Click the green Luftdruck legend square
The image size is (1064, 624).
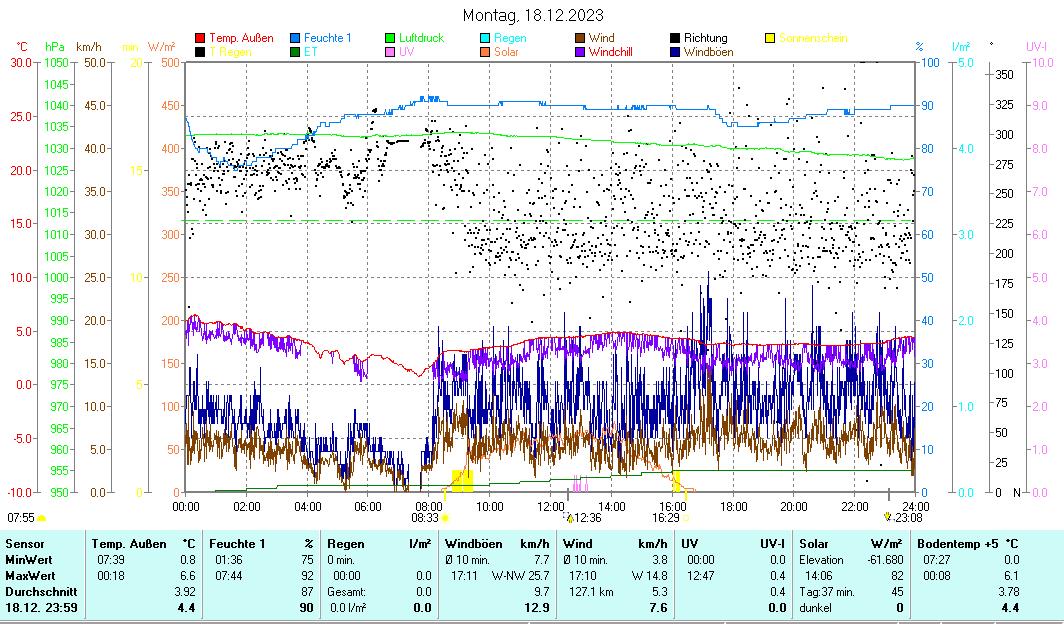[x=390, y=39]
